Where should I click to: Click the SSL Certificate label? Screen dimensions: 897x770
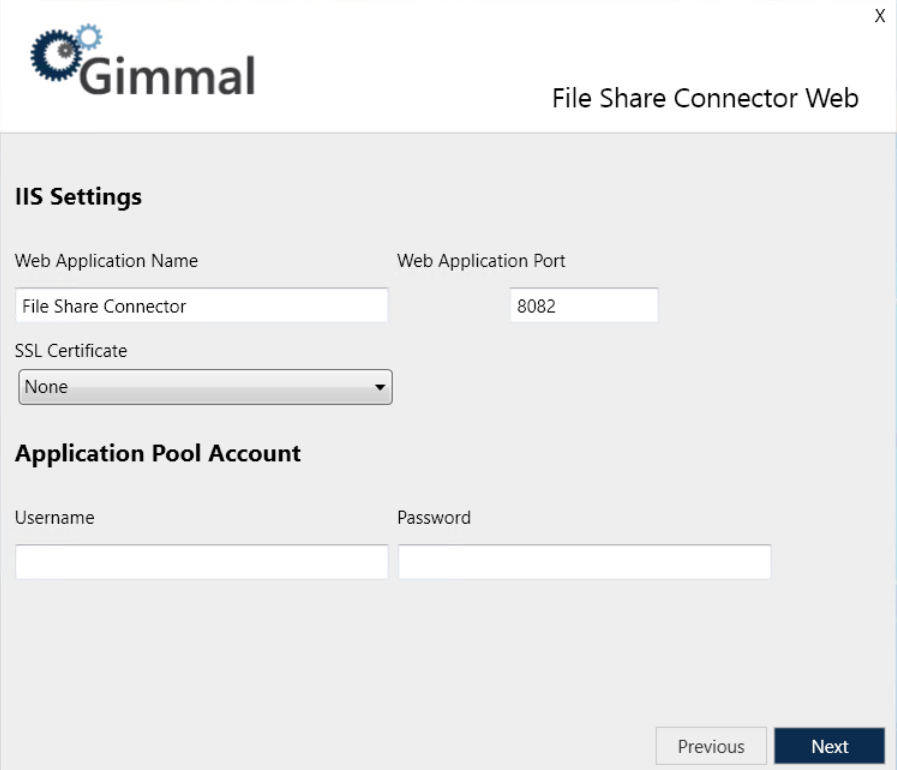(71, 351)
